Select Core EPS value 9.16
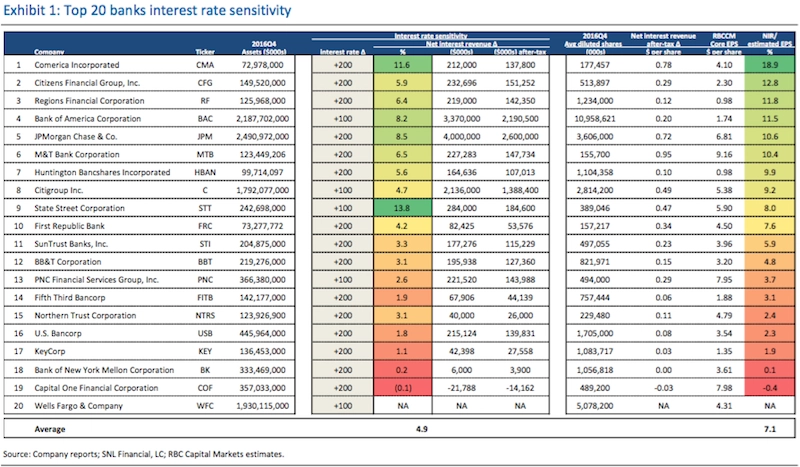800x467 pixels. 724,154
